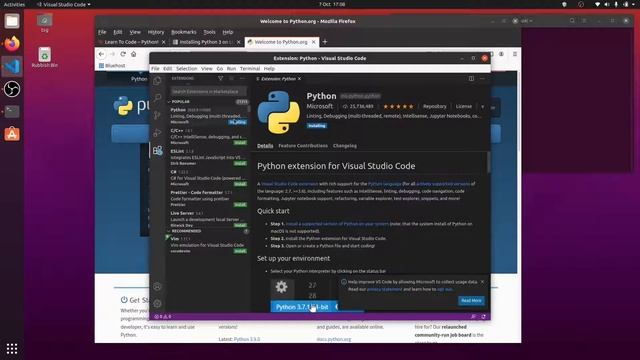Open the Firefox hamburger menu
The height and width of the screenshot is (360, 640).
[x=515, y=54]
